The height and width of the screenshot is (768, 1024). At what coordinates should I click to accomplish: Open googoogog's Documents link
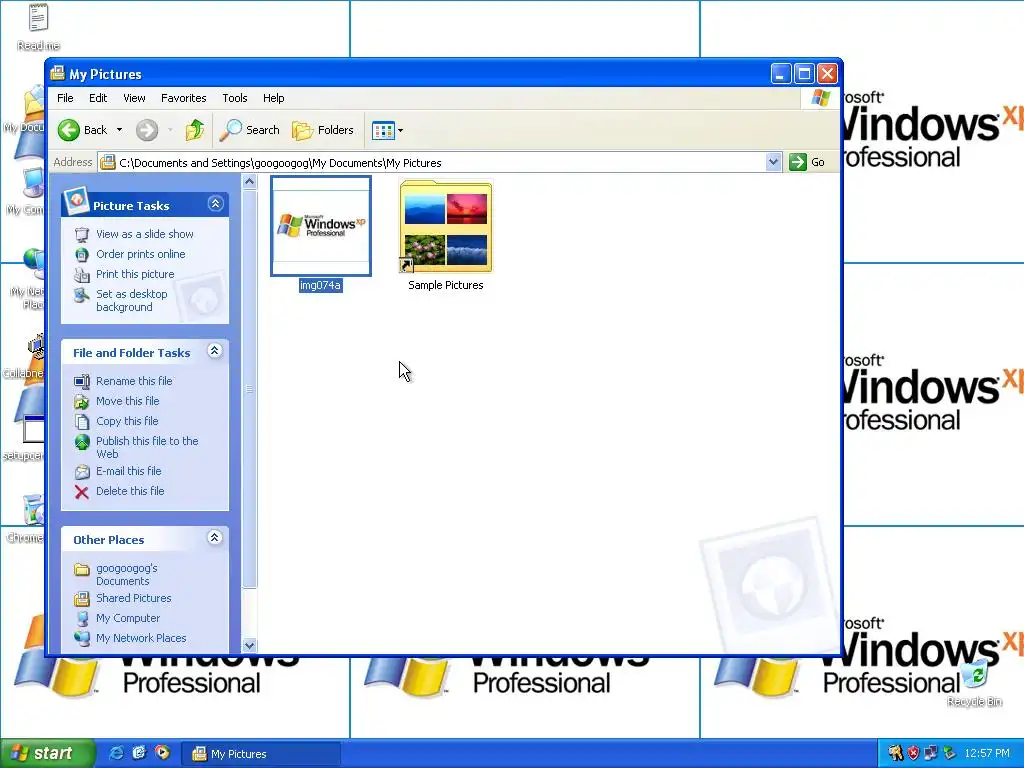[x=127, y=575]
